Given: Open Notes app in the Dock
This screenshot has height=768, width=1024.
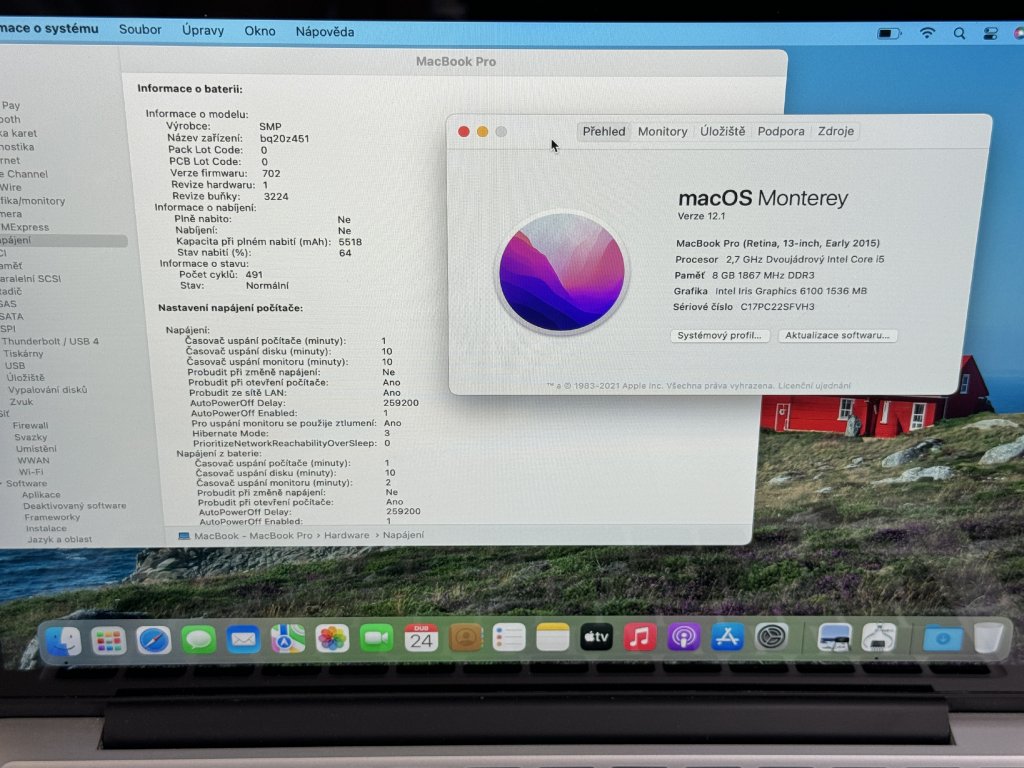Looking at the screenshot, I should tap(552, 637).
